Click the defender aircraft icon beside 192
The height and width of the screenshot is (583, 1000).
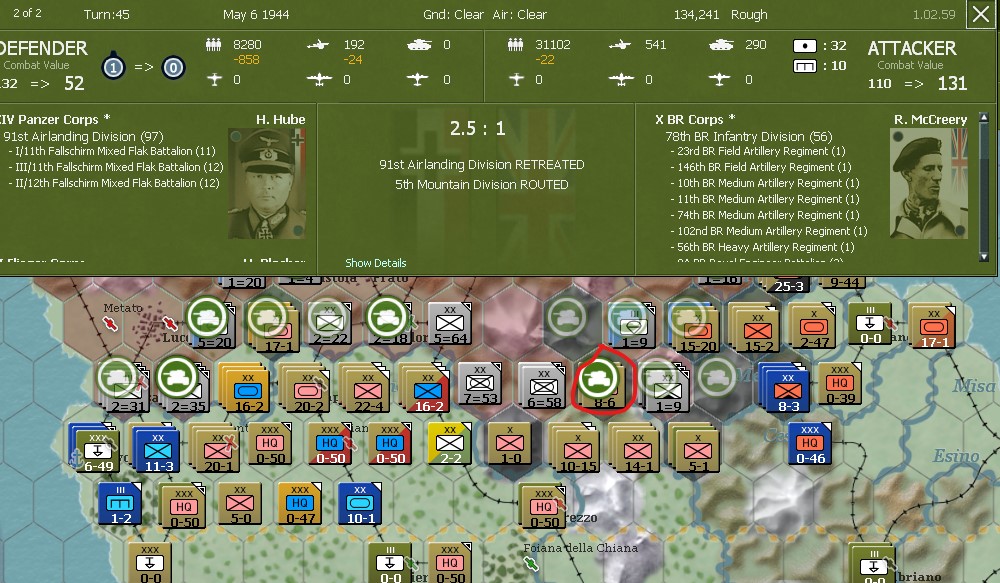pos(318,45)
